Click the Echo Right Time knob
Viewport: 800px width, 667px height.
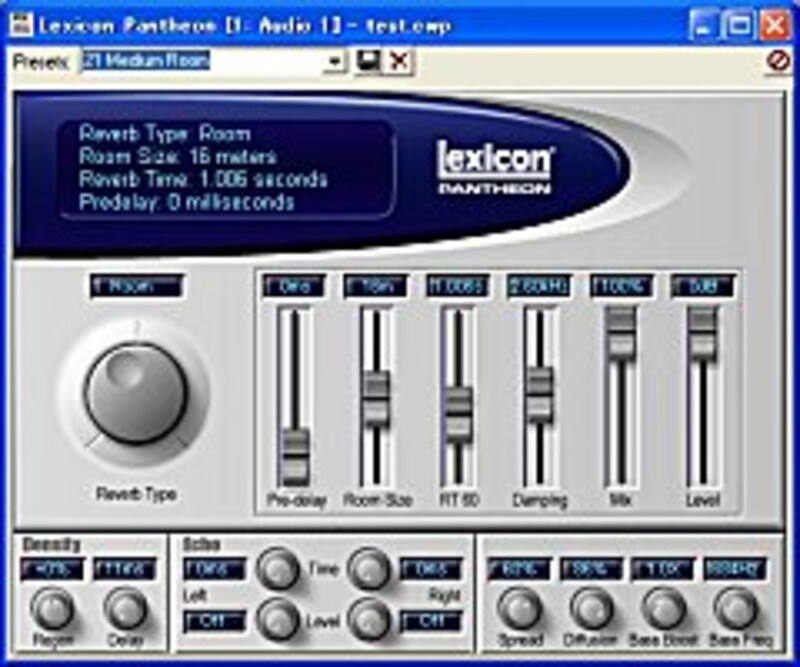[x=368, y=569]
